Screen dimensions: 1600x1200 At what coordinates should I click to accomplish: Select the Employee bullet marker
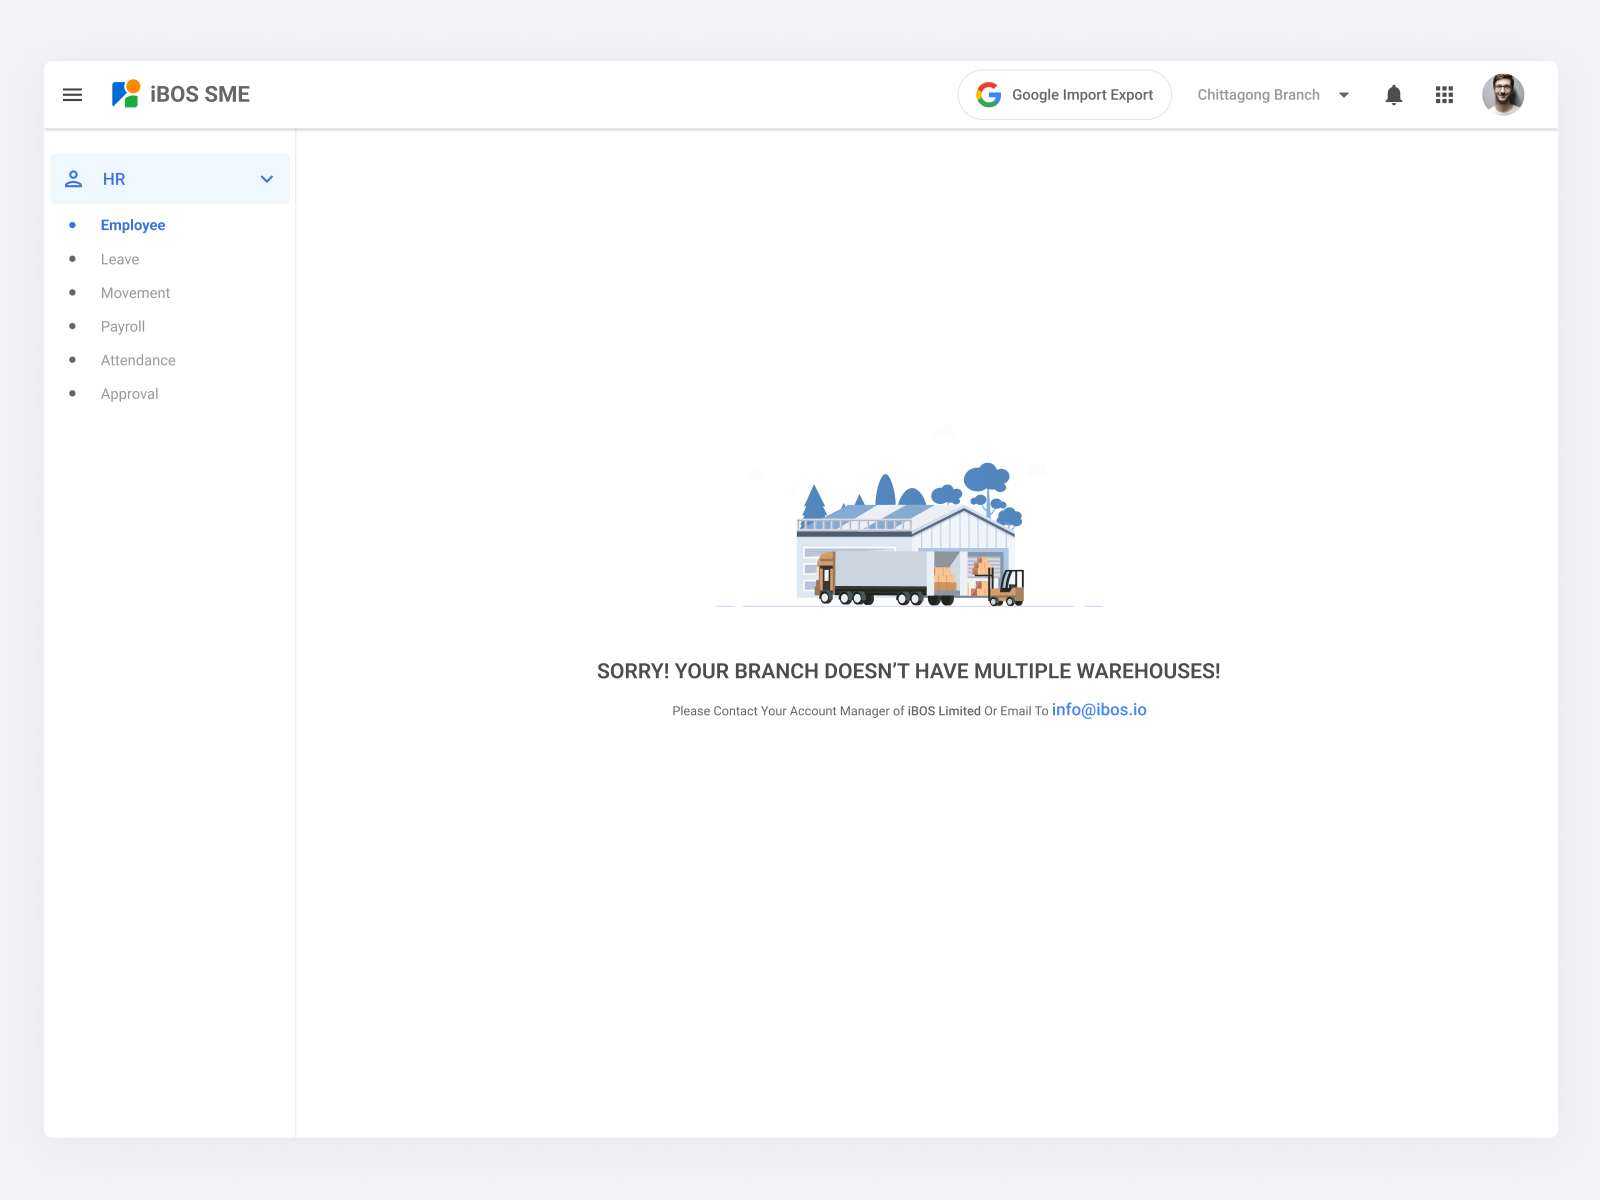(73, 225)
